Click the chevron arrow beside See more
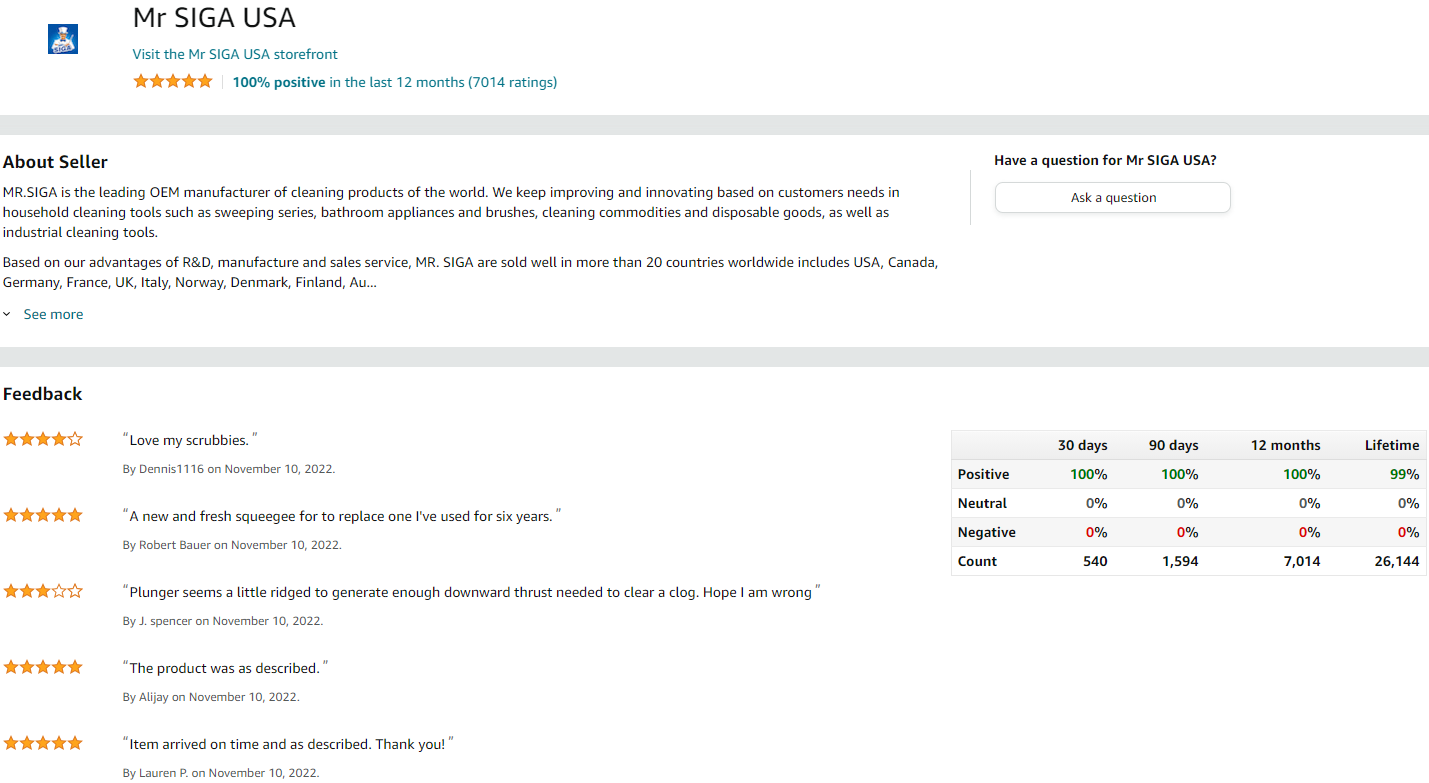Image resolution: width=1429 pixels, height=783 pixels. (7, 314)
